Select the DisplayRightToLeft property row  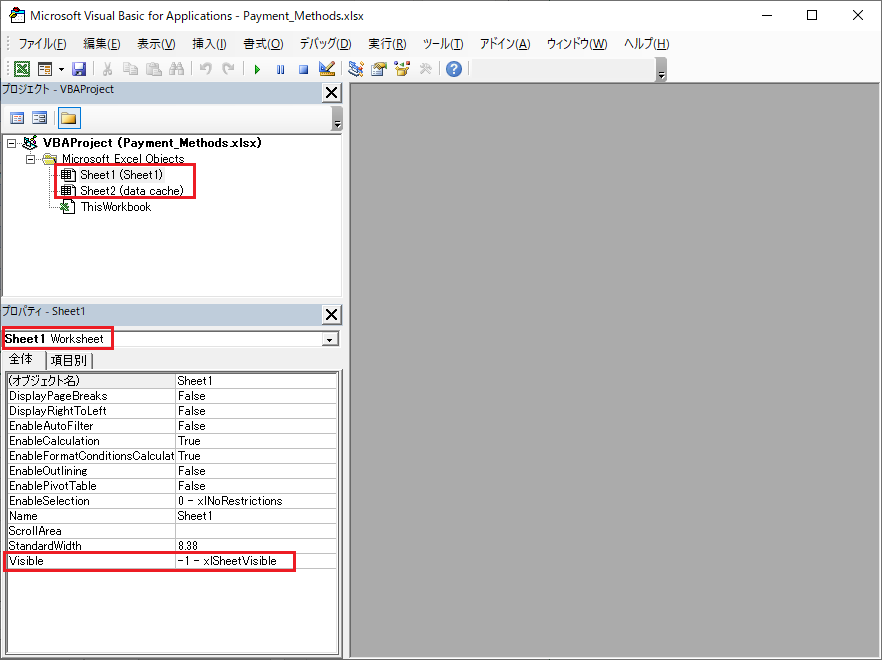coord(172,411)
